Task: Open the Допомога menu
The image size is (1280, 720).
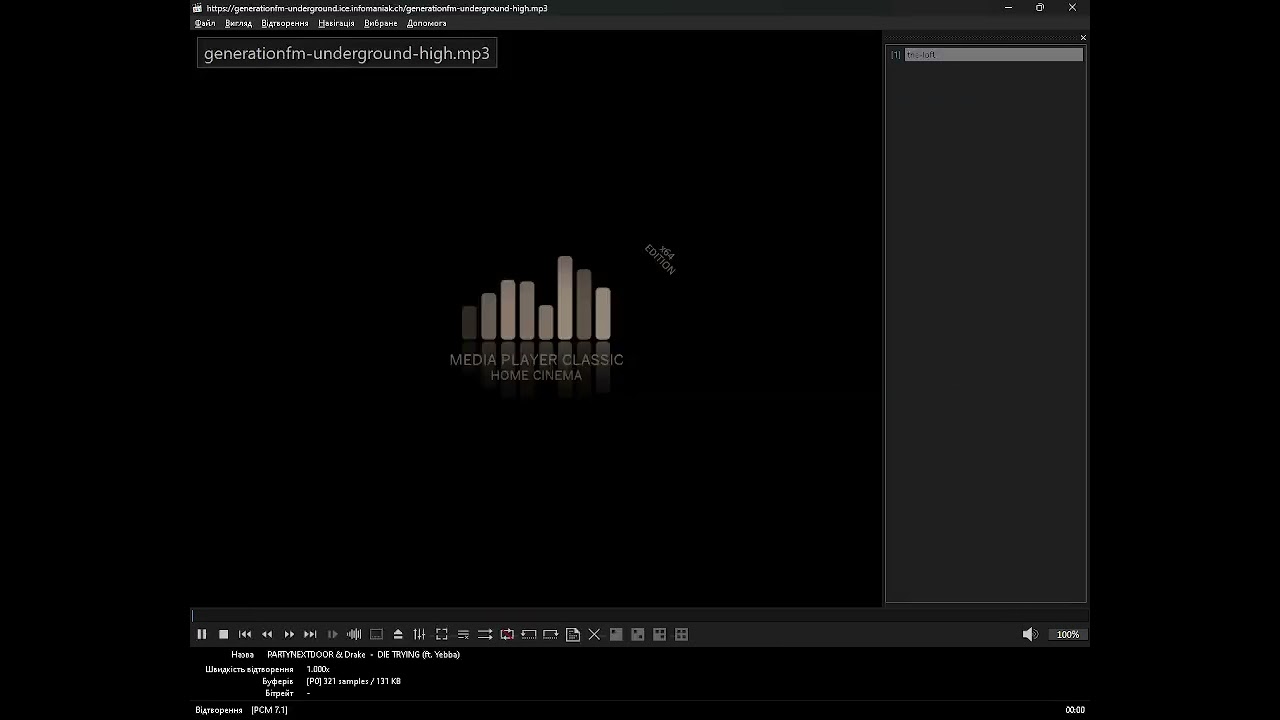Action: point(427,23)
